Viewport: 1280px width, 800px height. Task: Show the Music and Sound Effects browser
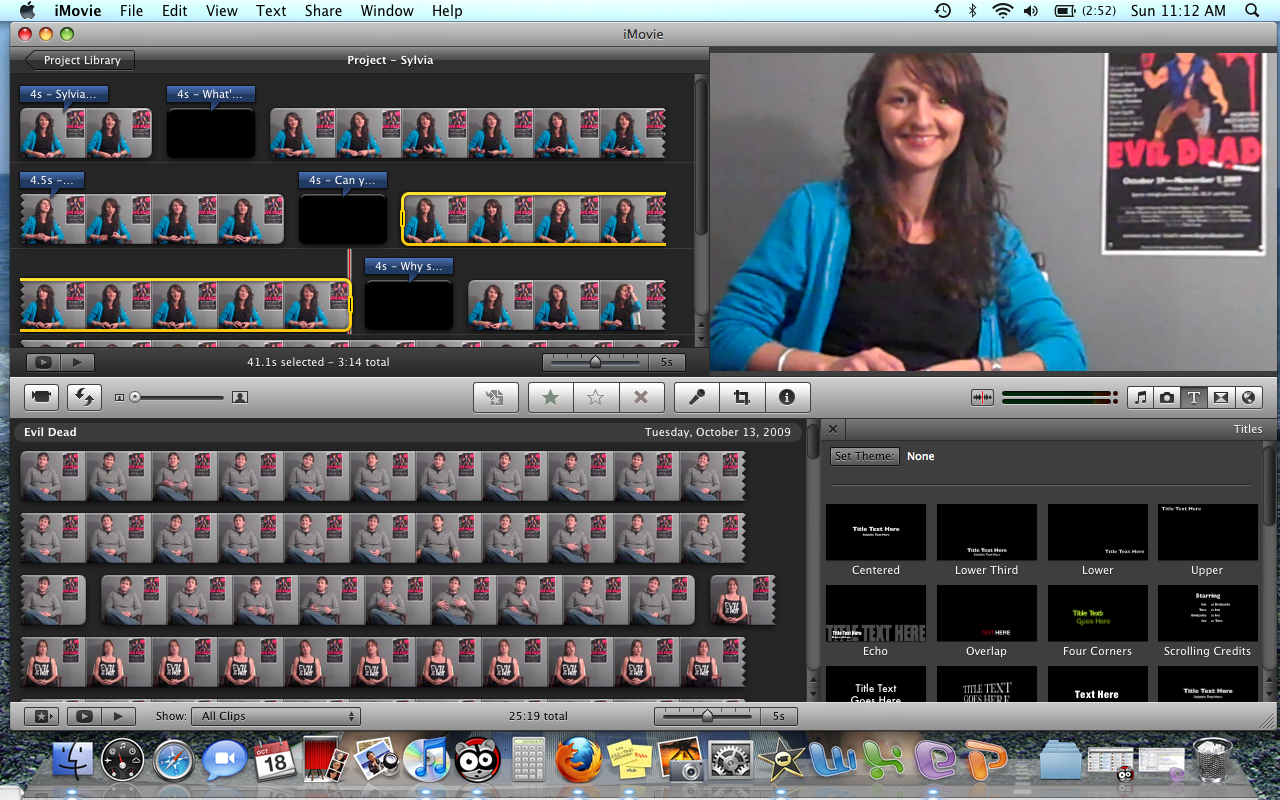(x=1140, y=397)
